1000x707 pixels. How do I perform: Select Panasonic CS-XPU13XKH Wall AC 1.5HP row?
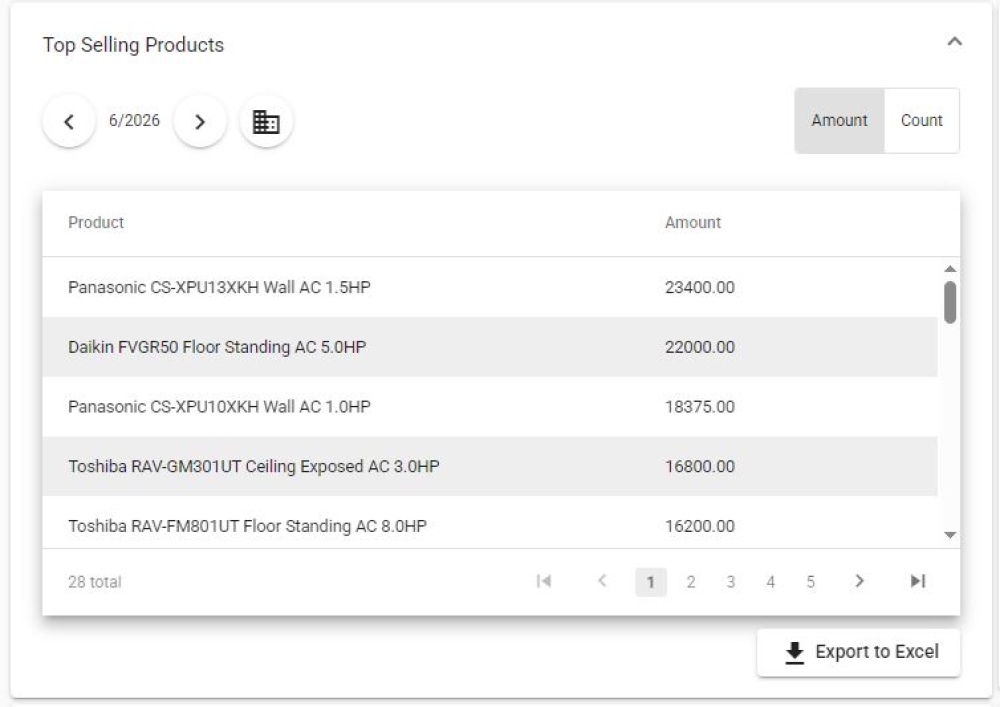(x=490, y=288)
